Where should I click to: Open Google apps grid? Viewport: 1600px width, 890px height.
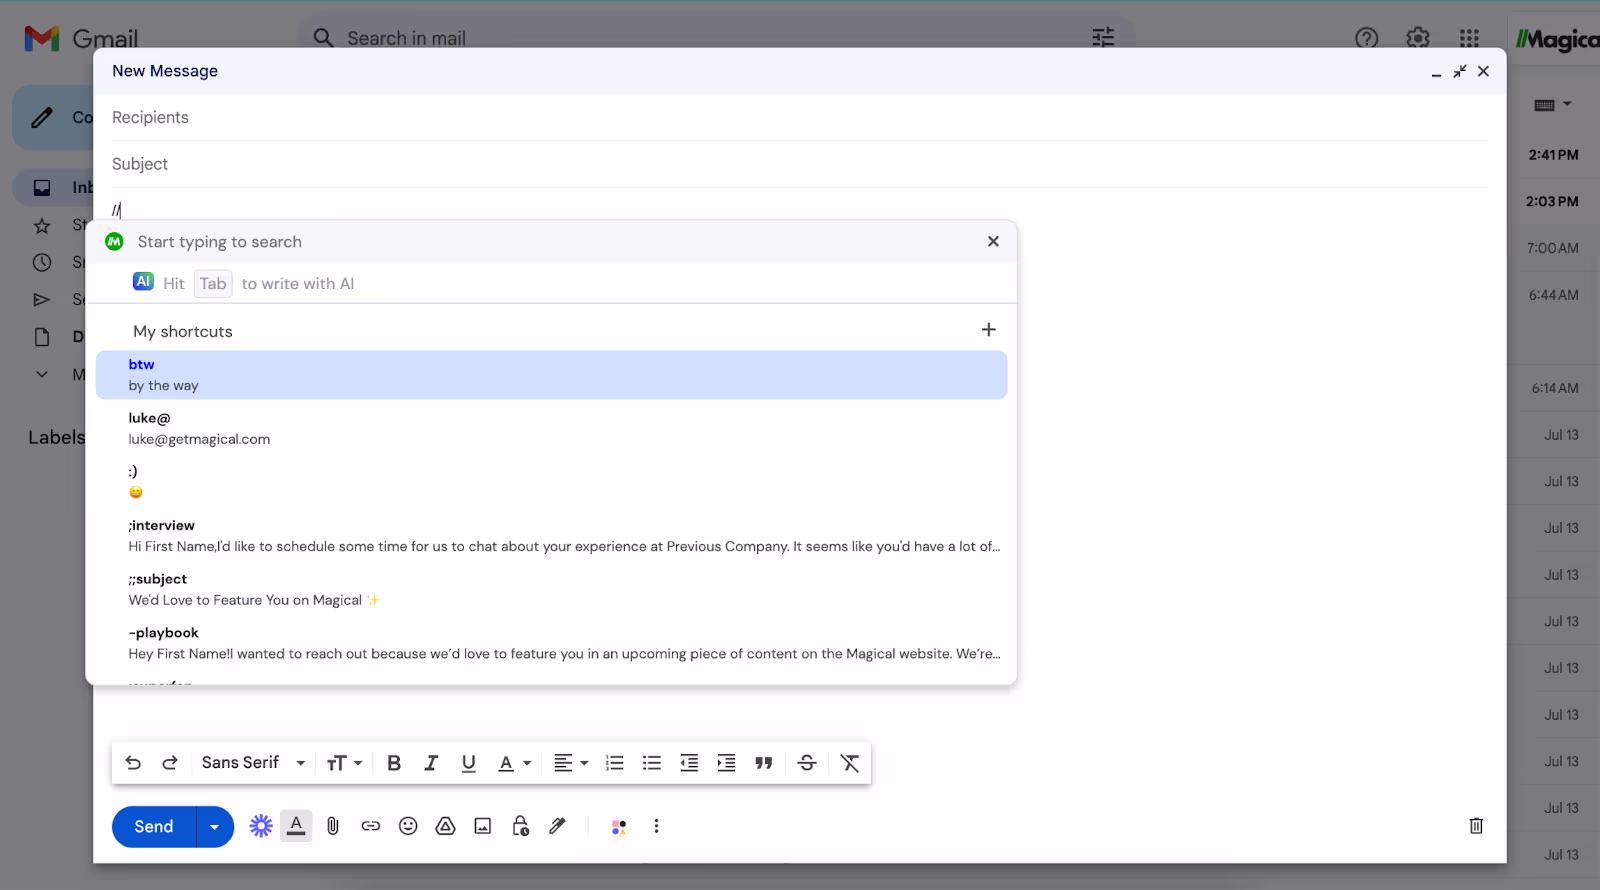tap(1469, 38)
